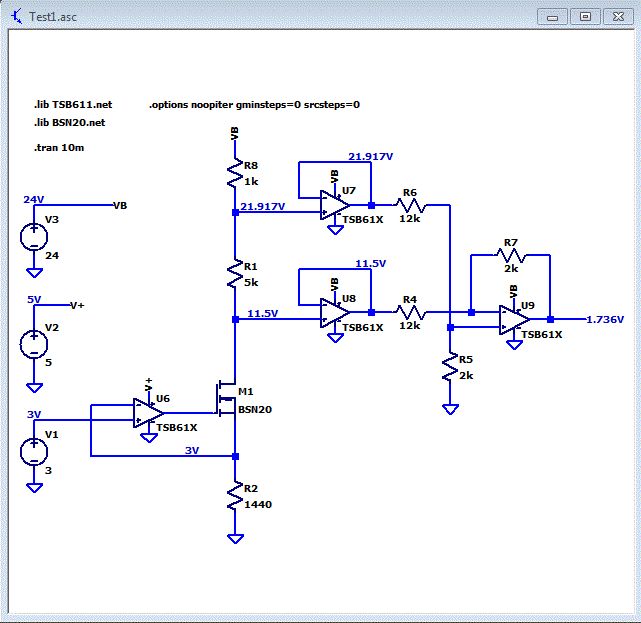Select the V3 24V voltage source

pos(34,237)
